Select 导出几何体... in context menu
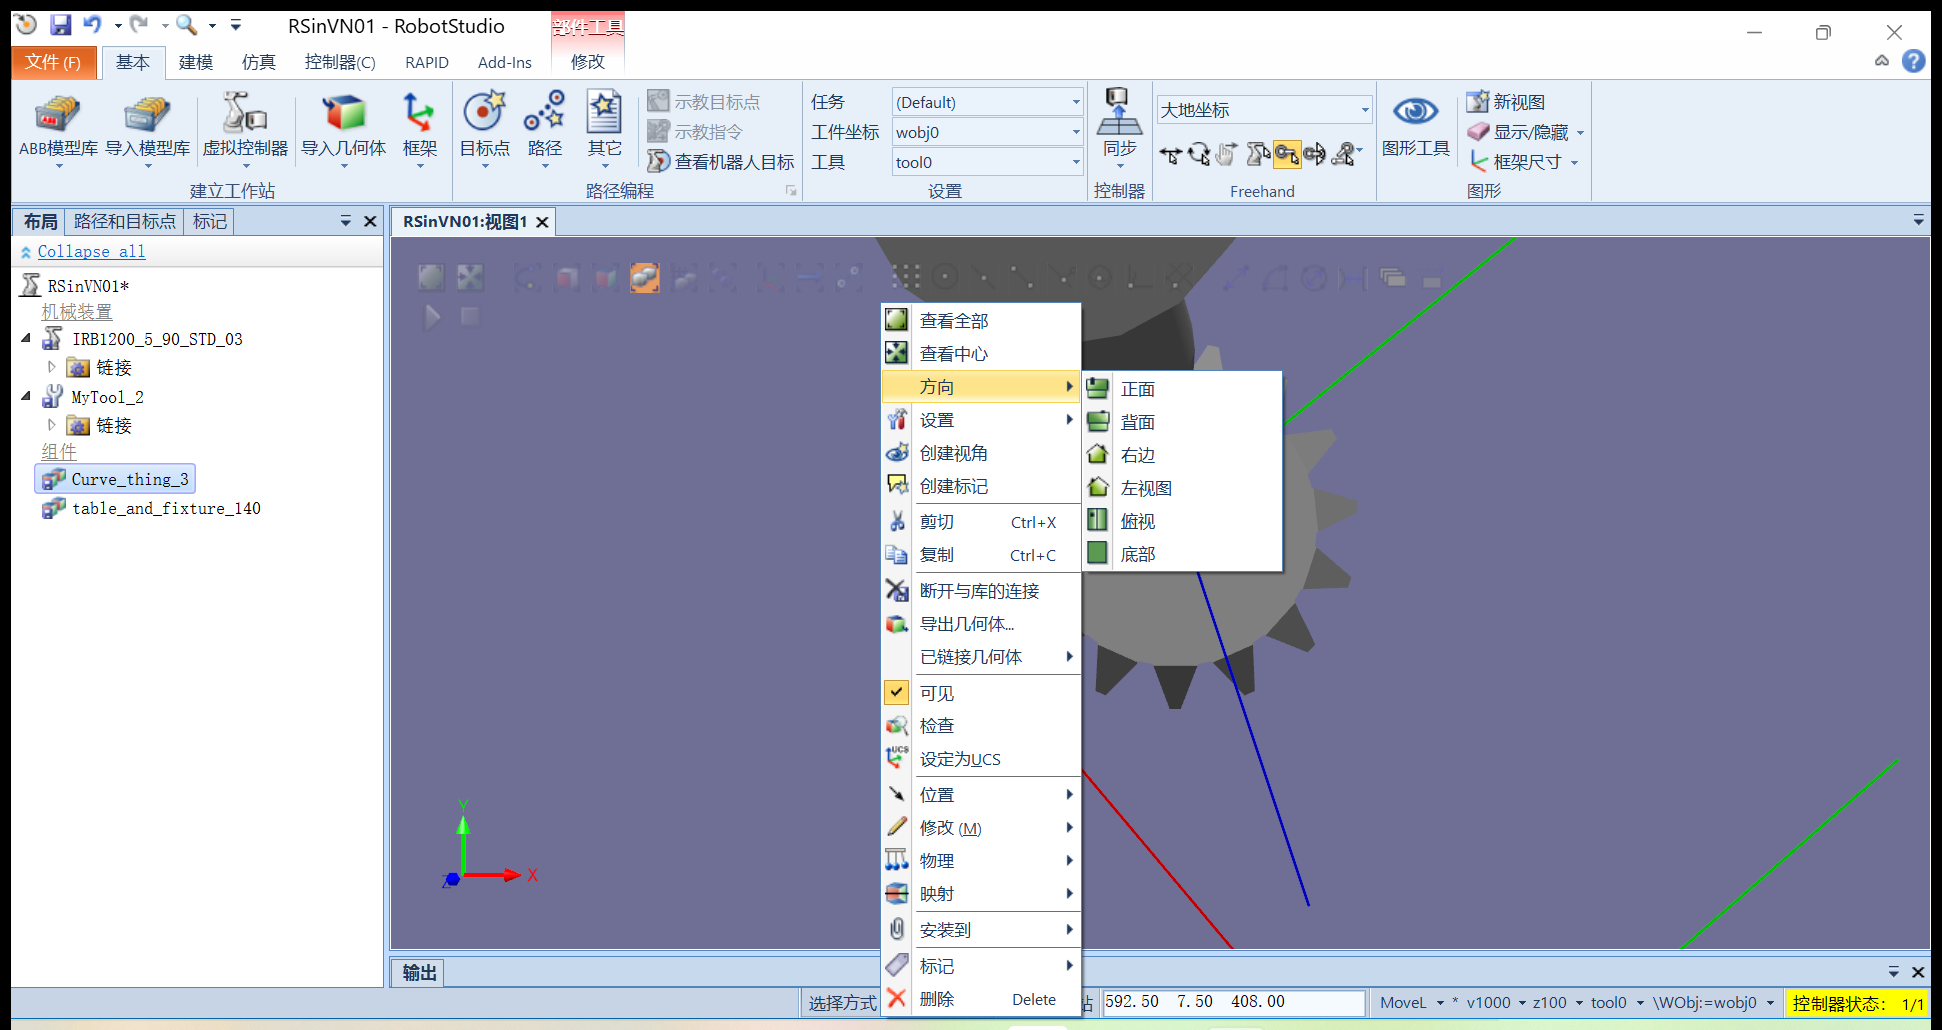 point(981,624)
